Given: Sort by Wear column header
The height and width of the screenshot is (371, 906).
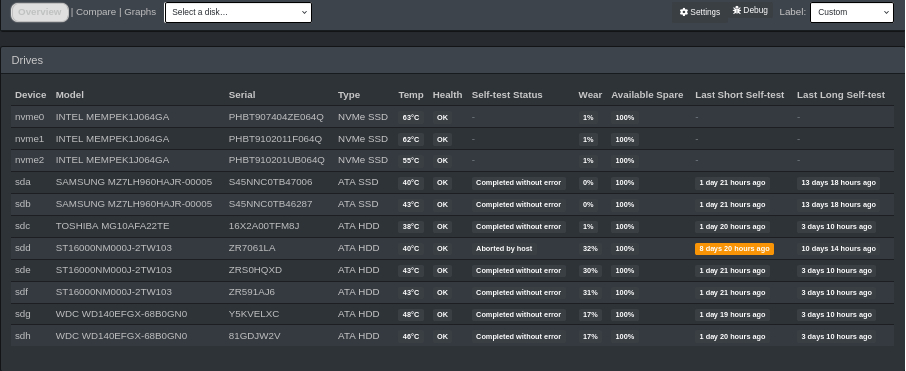Looking at the screenshot, I should [590, 95].
